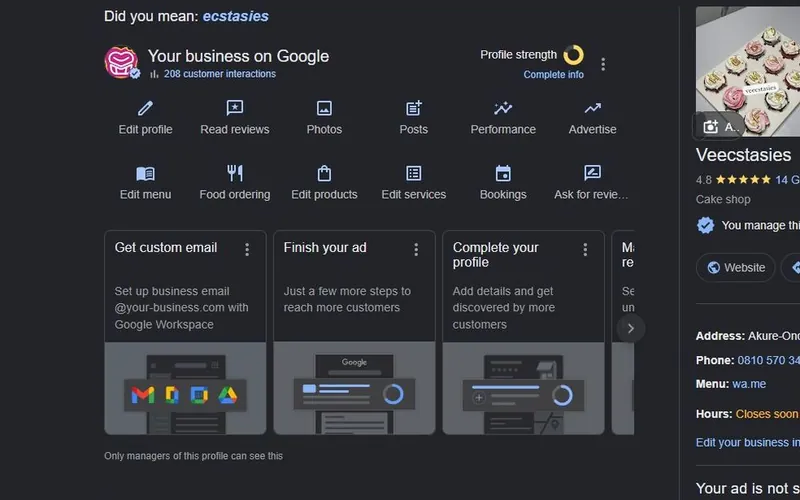Click the add photo camera icon
This screenshot has height=500, width=800.
click(711, 127)
